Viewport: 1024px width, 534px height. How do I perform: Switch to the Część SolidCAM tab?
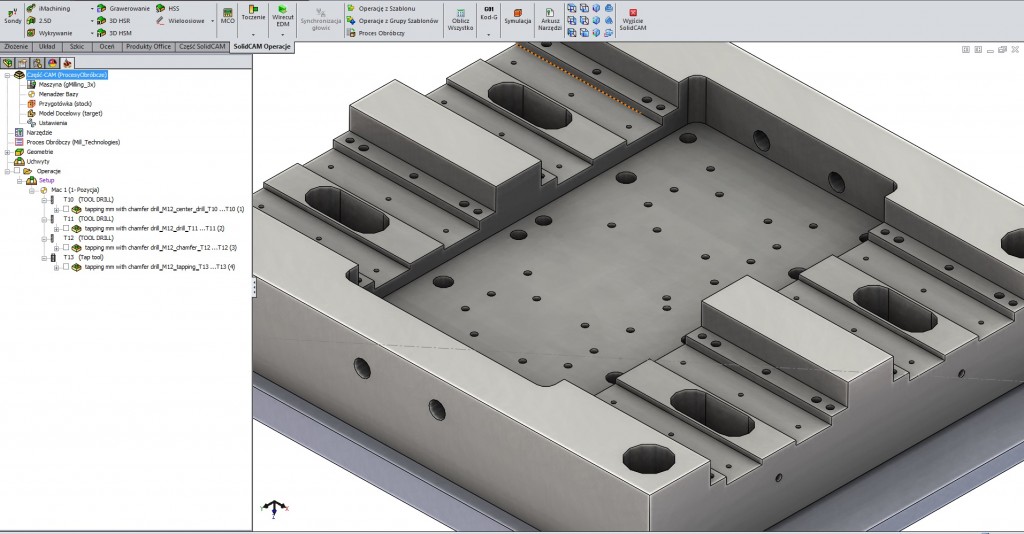point(202,46)
